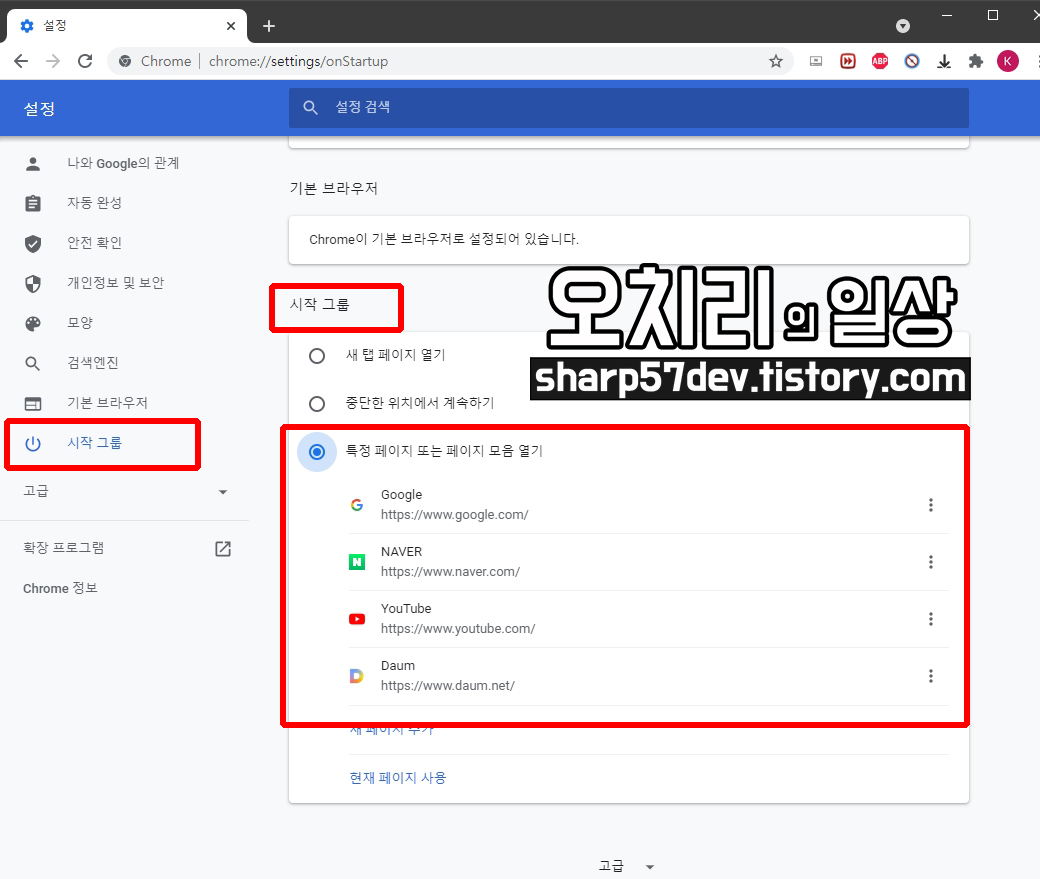Click https://www.youtube.com/ URL text

[458, 629]
